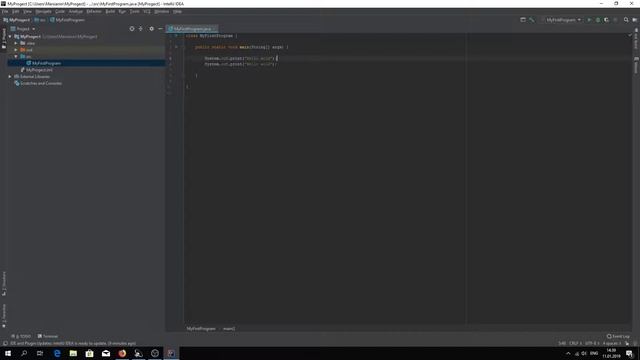Click the UTF-8 encoding indicator
Viewport: 640px width, 360px height.
pos(592,343)
